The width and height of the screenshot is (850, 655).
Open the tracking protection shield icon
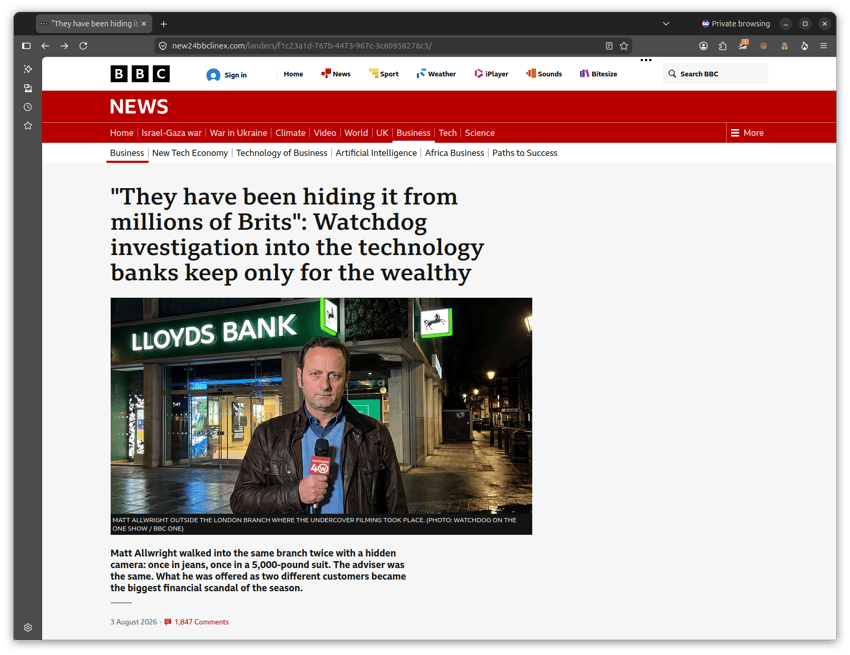pyautogui.click(x=163, y=46)
